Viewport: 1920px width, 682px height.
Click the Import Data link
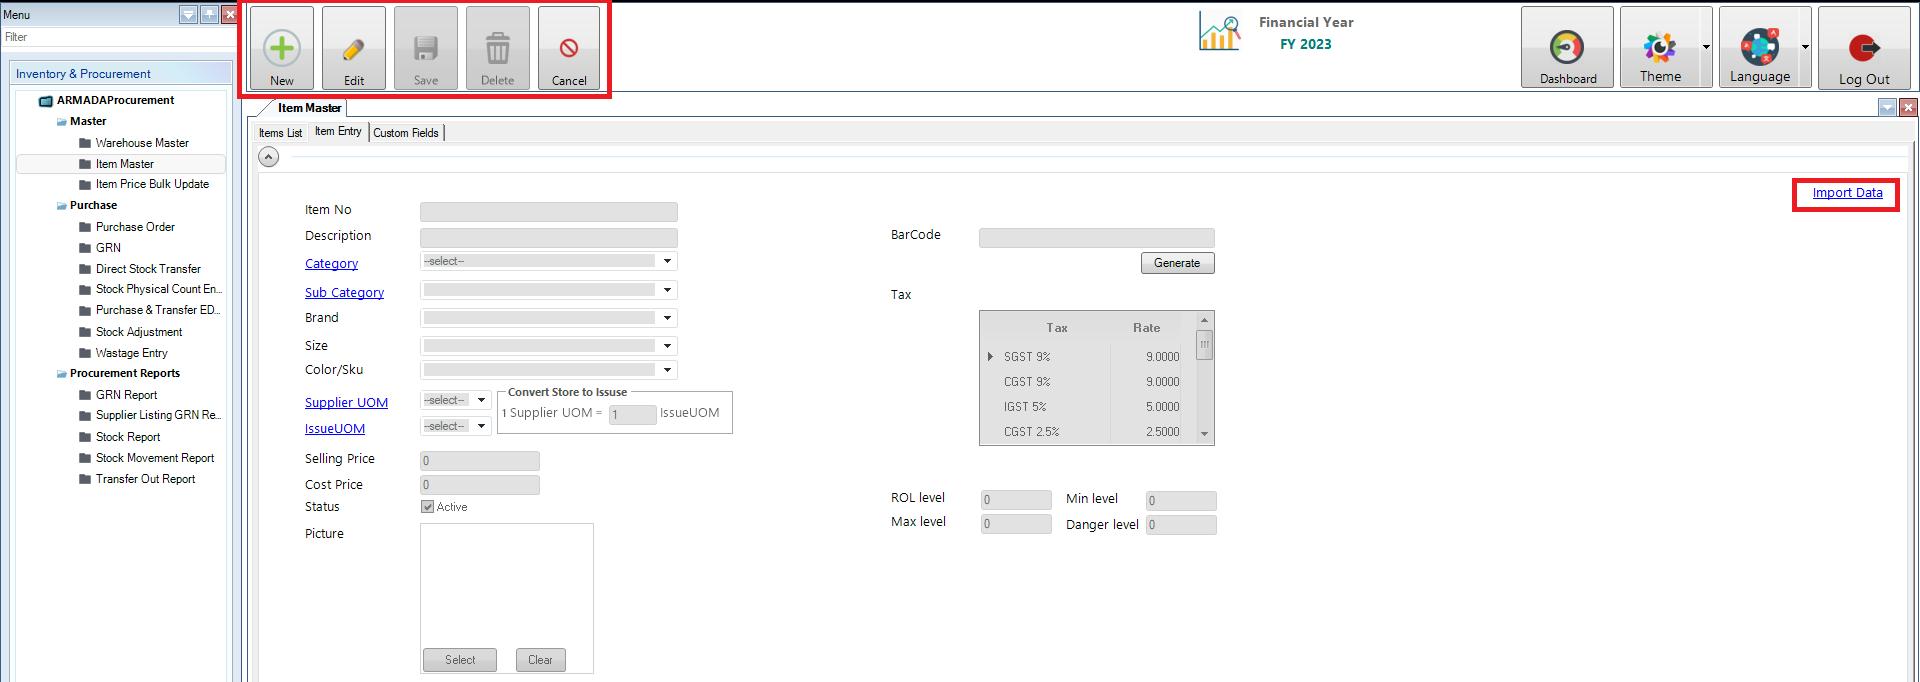tap(1847, 193)
